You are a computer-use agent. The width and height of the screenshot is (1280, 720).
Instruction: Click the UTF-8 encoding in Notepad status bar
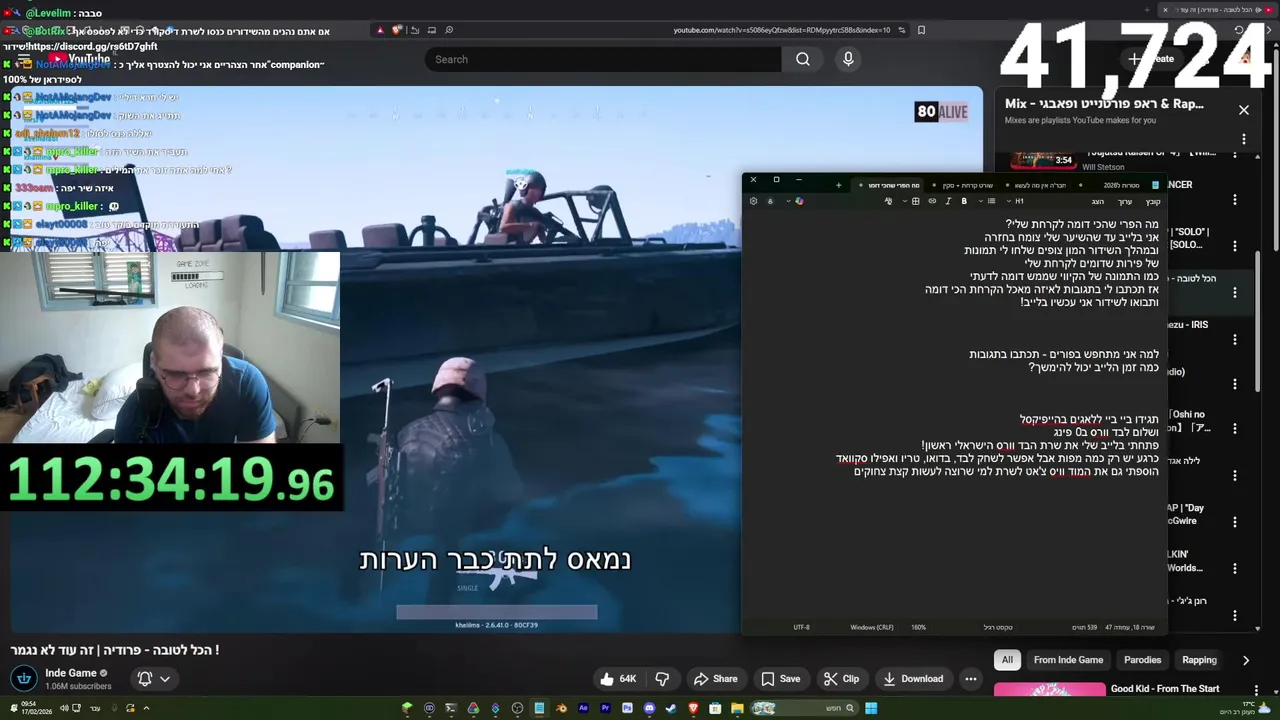click(x=801, y=627)
